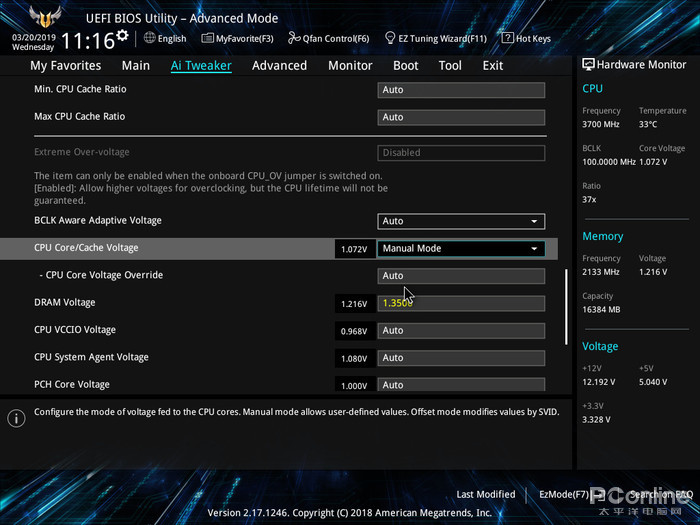Click the 100.0000 MHz BCLK value
The image size is (700, 525).
pyautogui.click(x=608, y=162)
